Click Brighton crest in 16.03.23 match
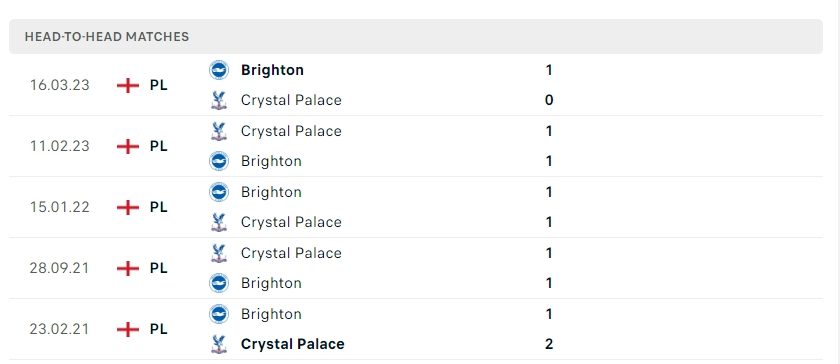This screenshot has width=840, height=364. (219, 70)
